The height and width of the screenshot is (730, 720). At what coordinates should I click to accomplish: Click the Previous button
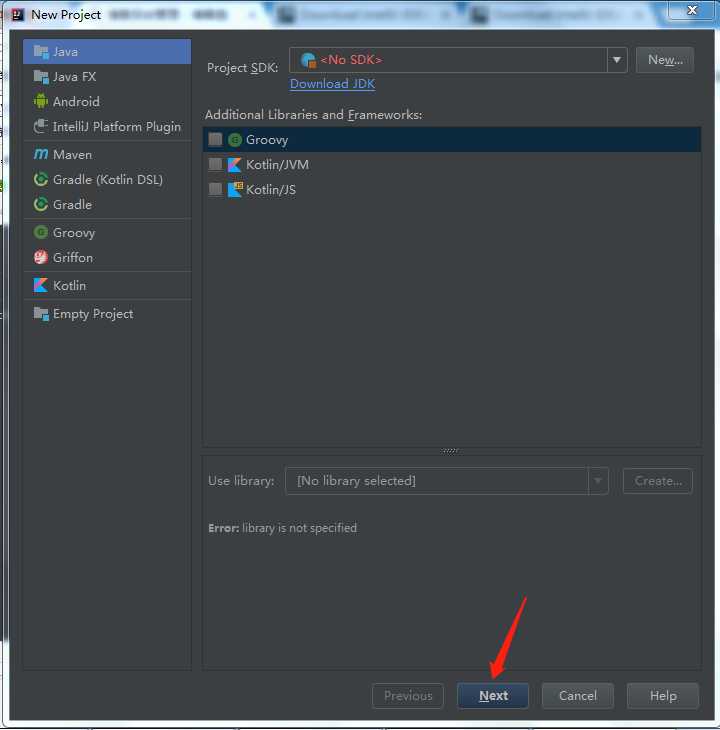pyautogui.click(x=408, y=696)
